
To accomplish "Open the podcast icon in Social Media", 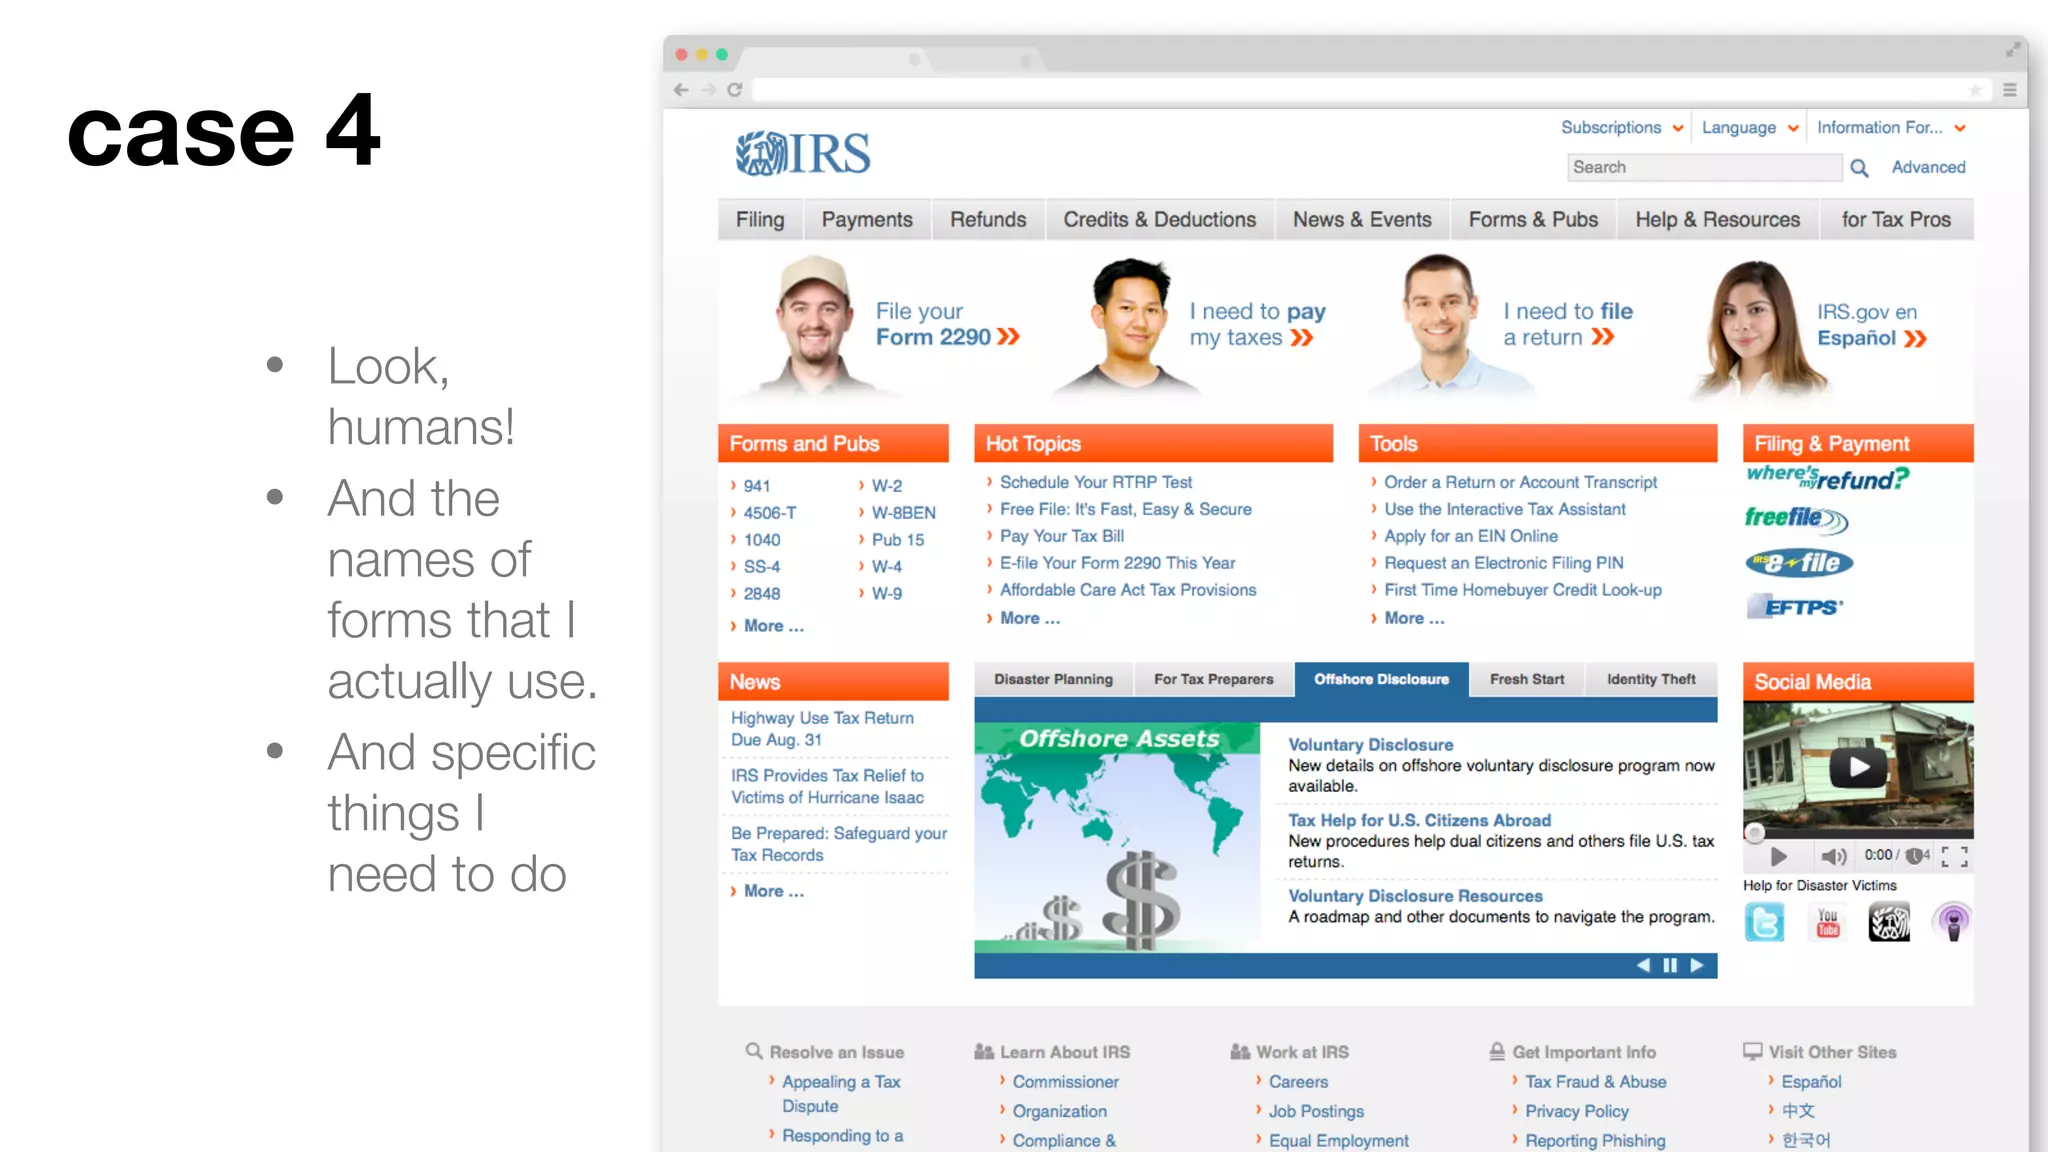I will (x=1952, y=921).
